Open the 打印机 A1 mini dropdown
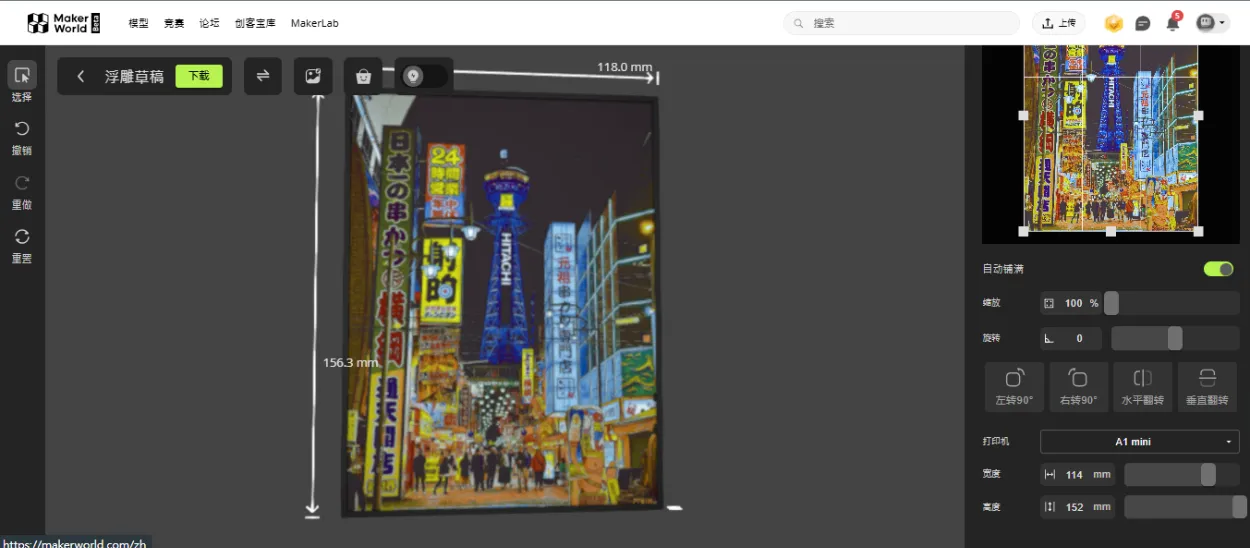 point(1140,441)
